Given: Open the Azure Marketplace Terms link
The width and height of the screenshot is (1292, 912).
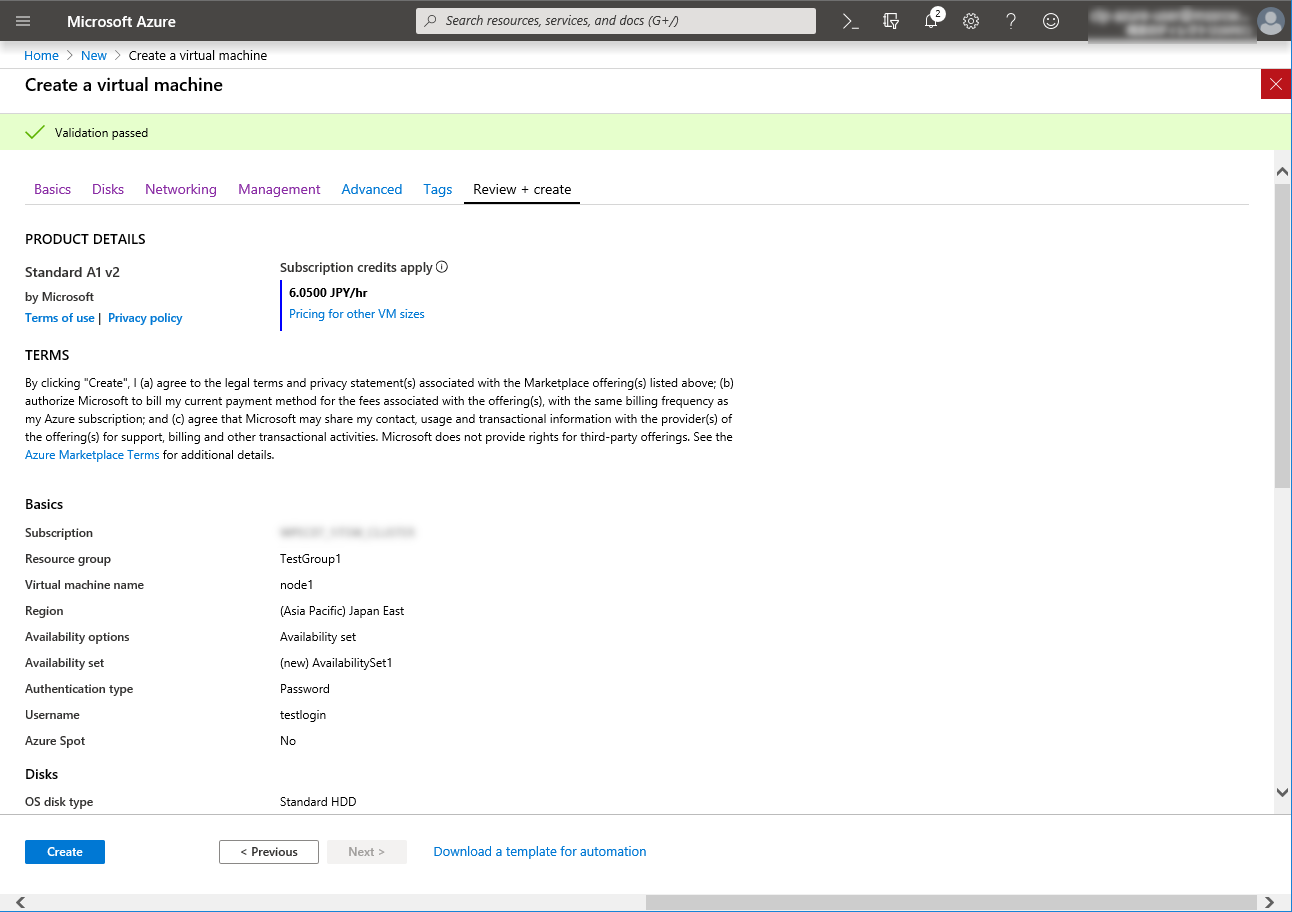Looking at the screenshot, I should click(92, 455).
